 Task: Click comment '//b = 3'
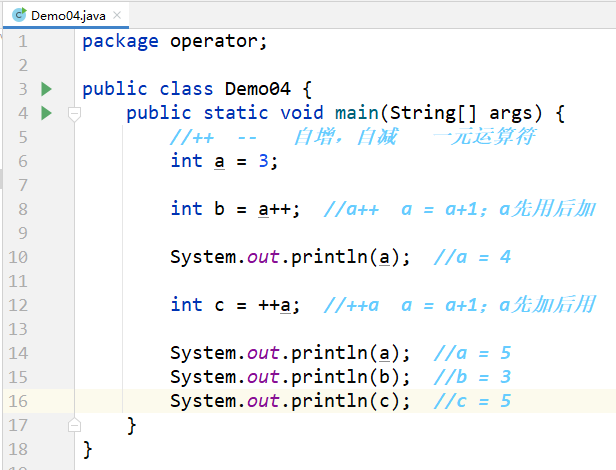click(472, 377)
